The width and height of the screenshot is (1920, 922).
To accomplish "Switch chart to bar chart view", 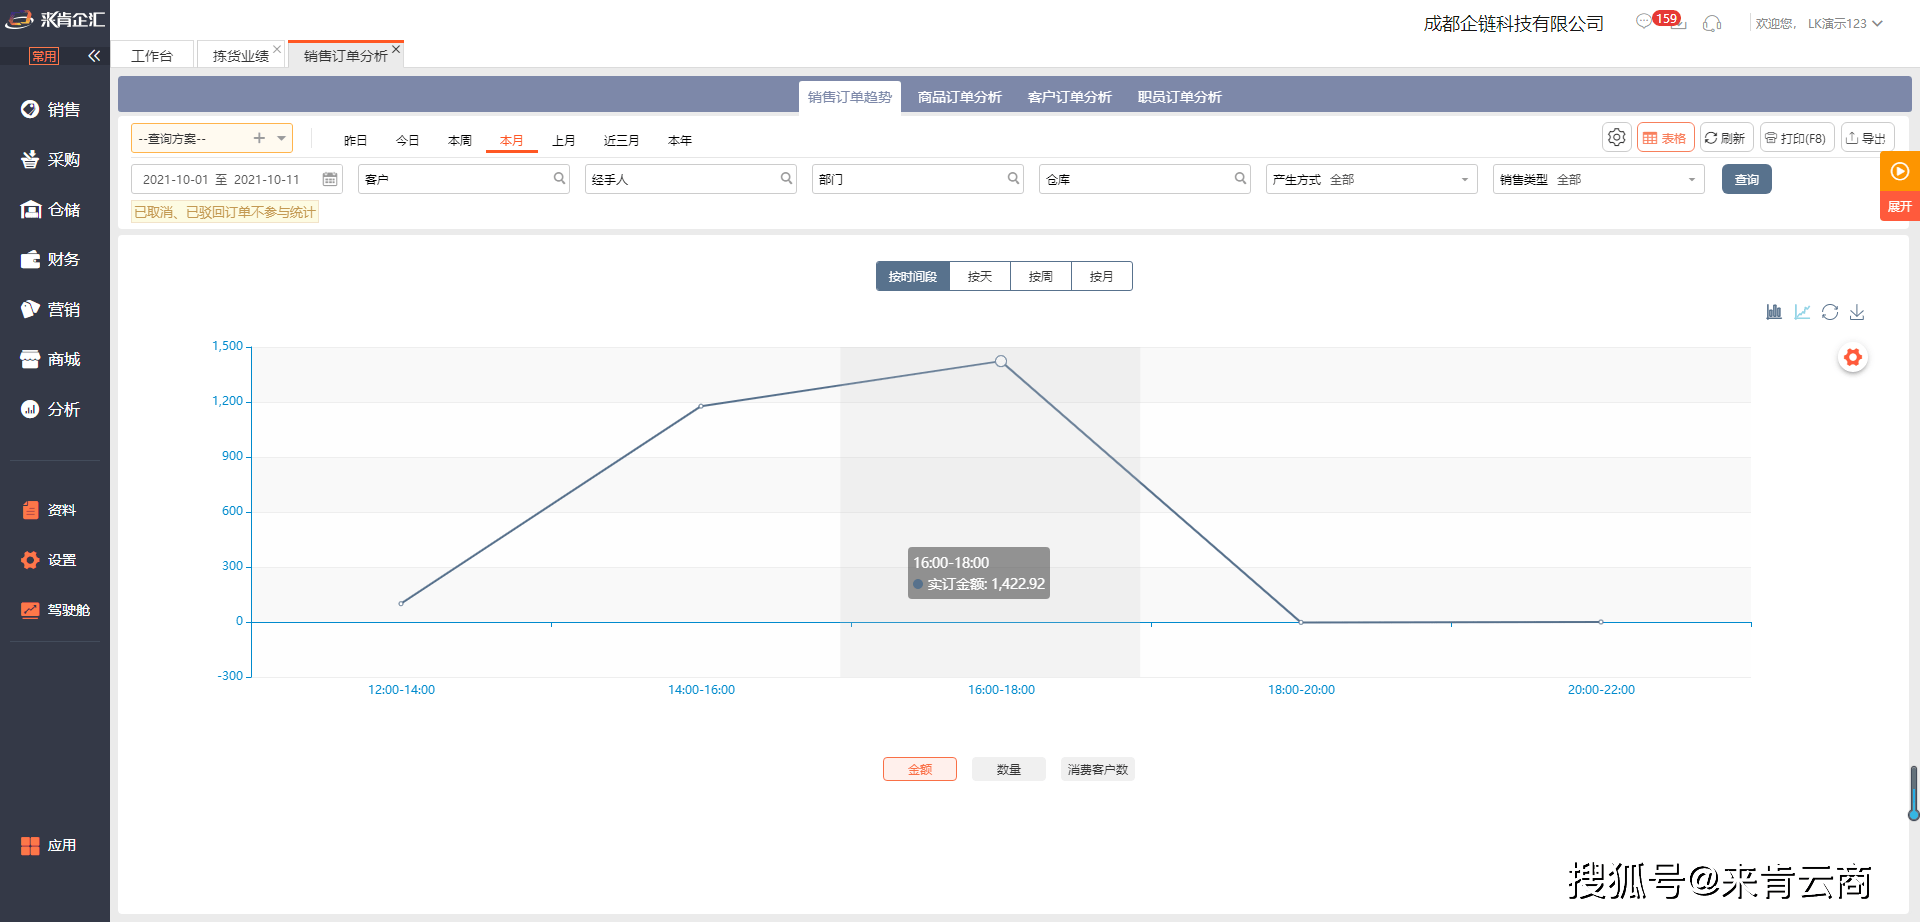I will [1773, 311].
